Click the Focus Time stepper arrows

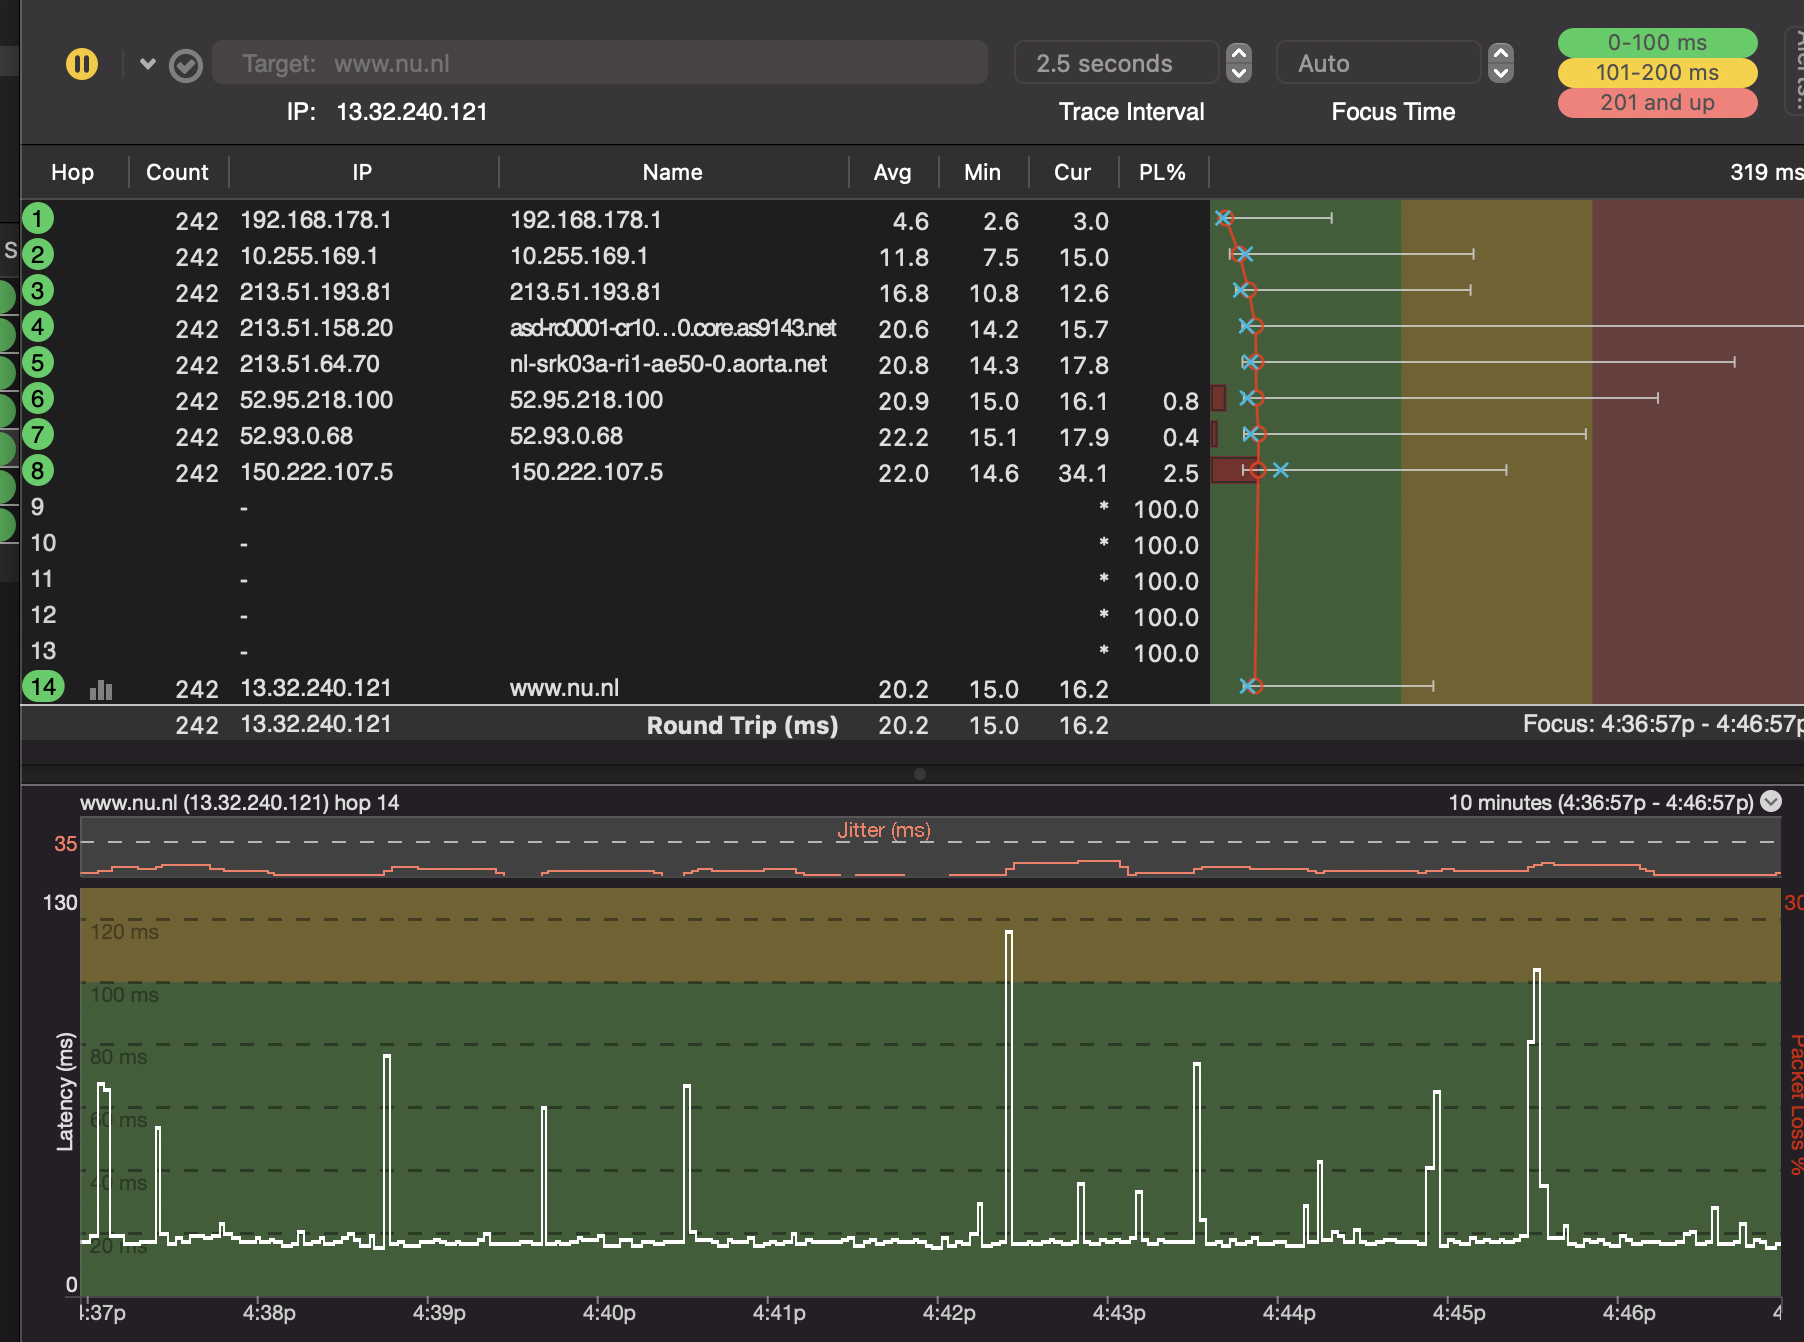(x=1501, y=64)
